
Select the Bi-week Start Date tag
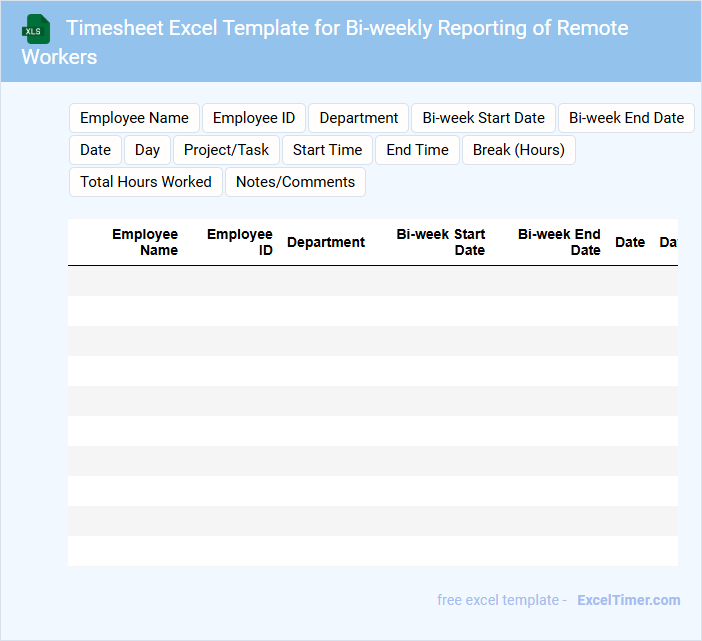(484, 118)
